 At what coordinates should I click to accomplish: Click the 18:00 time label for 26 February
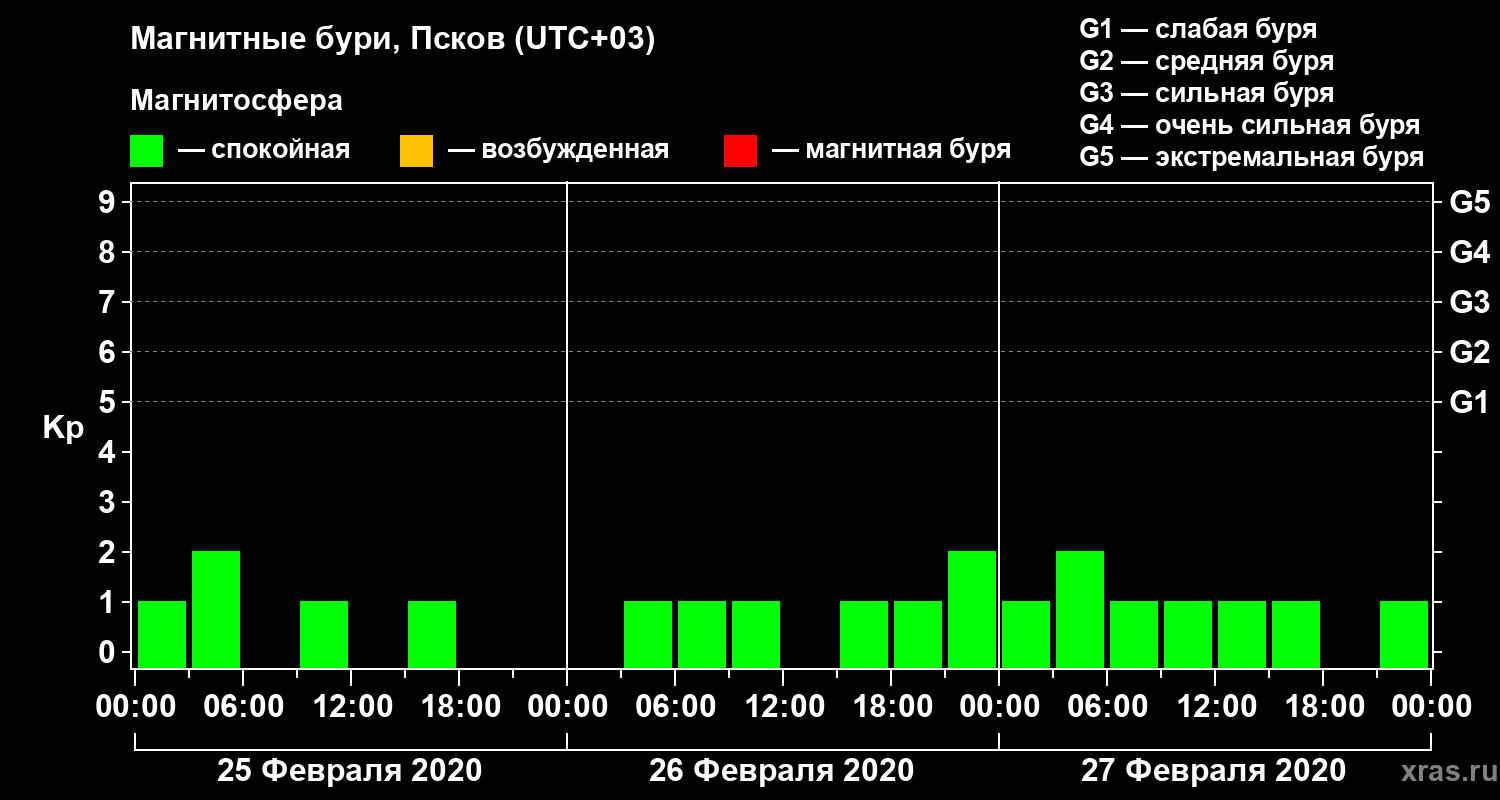(x=891, y=707)
